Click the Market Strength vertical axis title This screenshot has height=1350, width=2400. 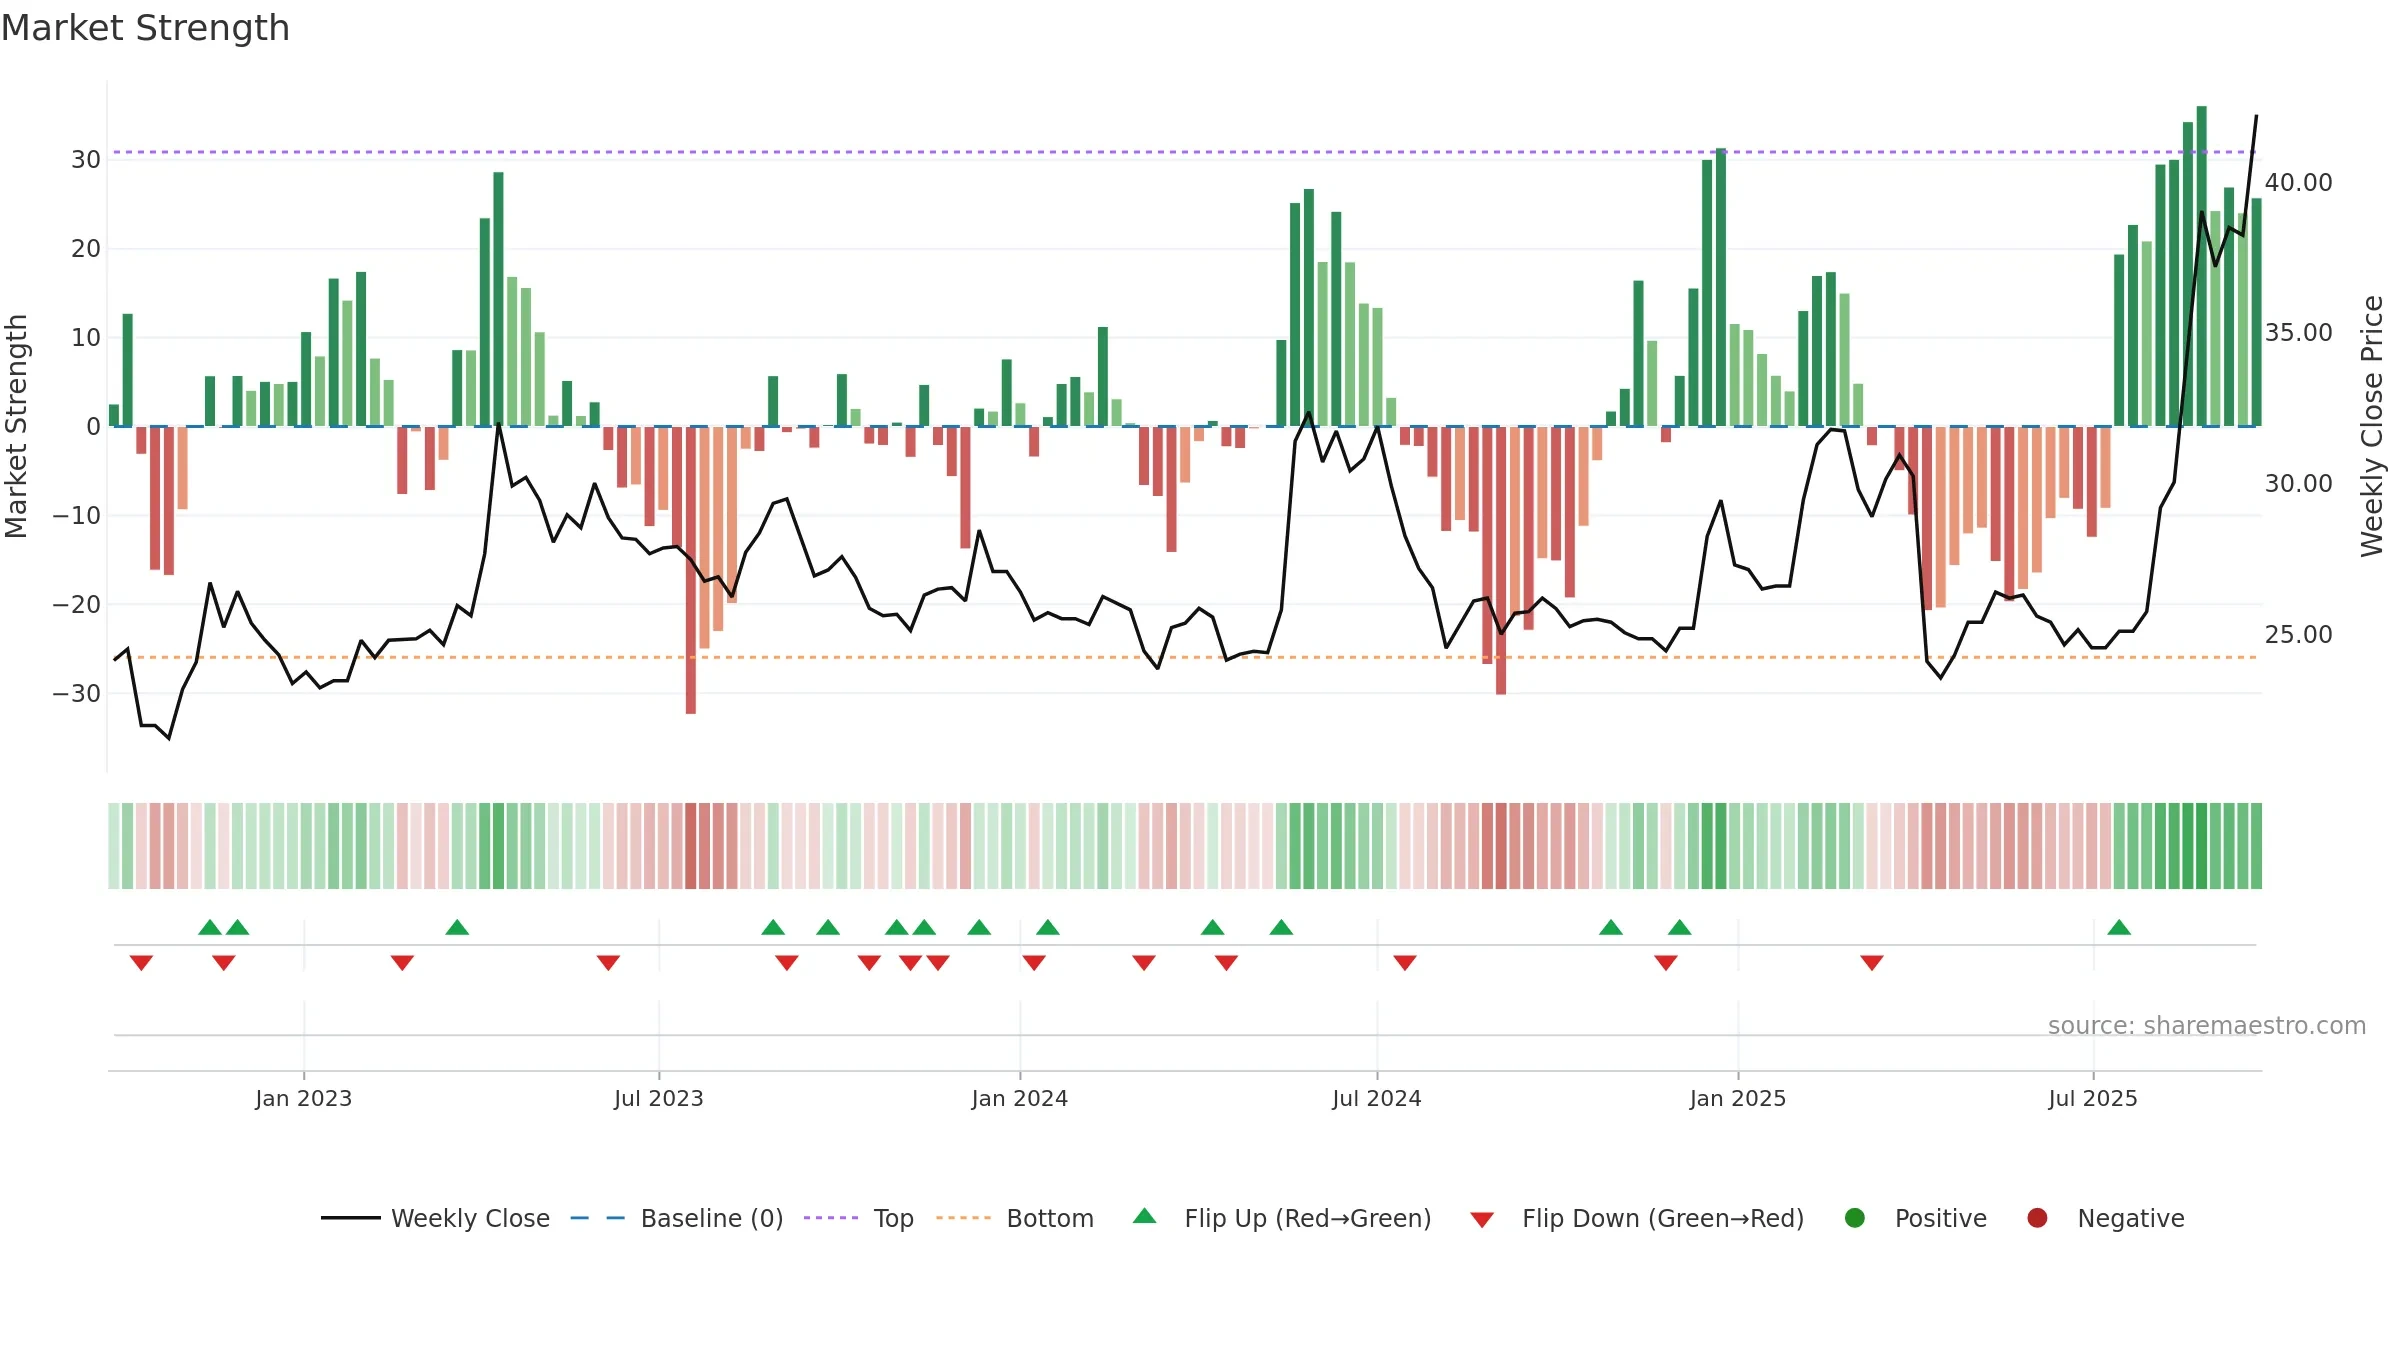16,426
